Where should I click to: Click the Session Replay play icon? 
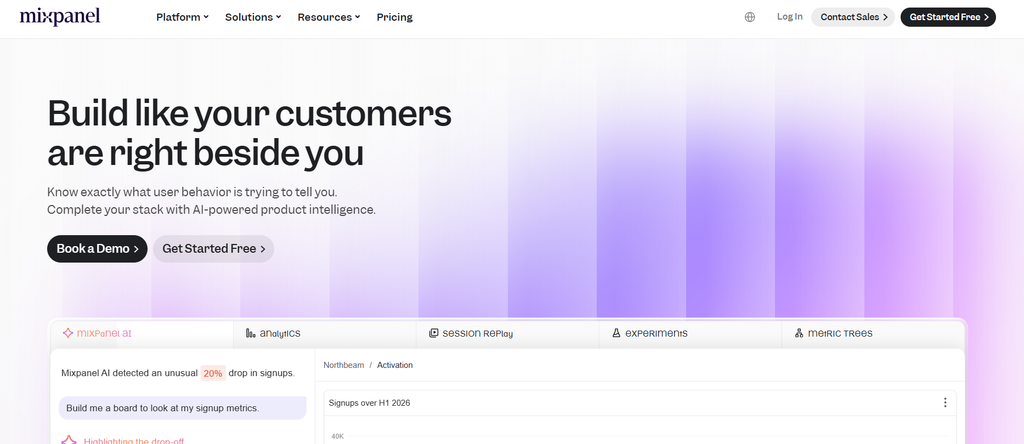[434, 333]
